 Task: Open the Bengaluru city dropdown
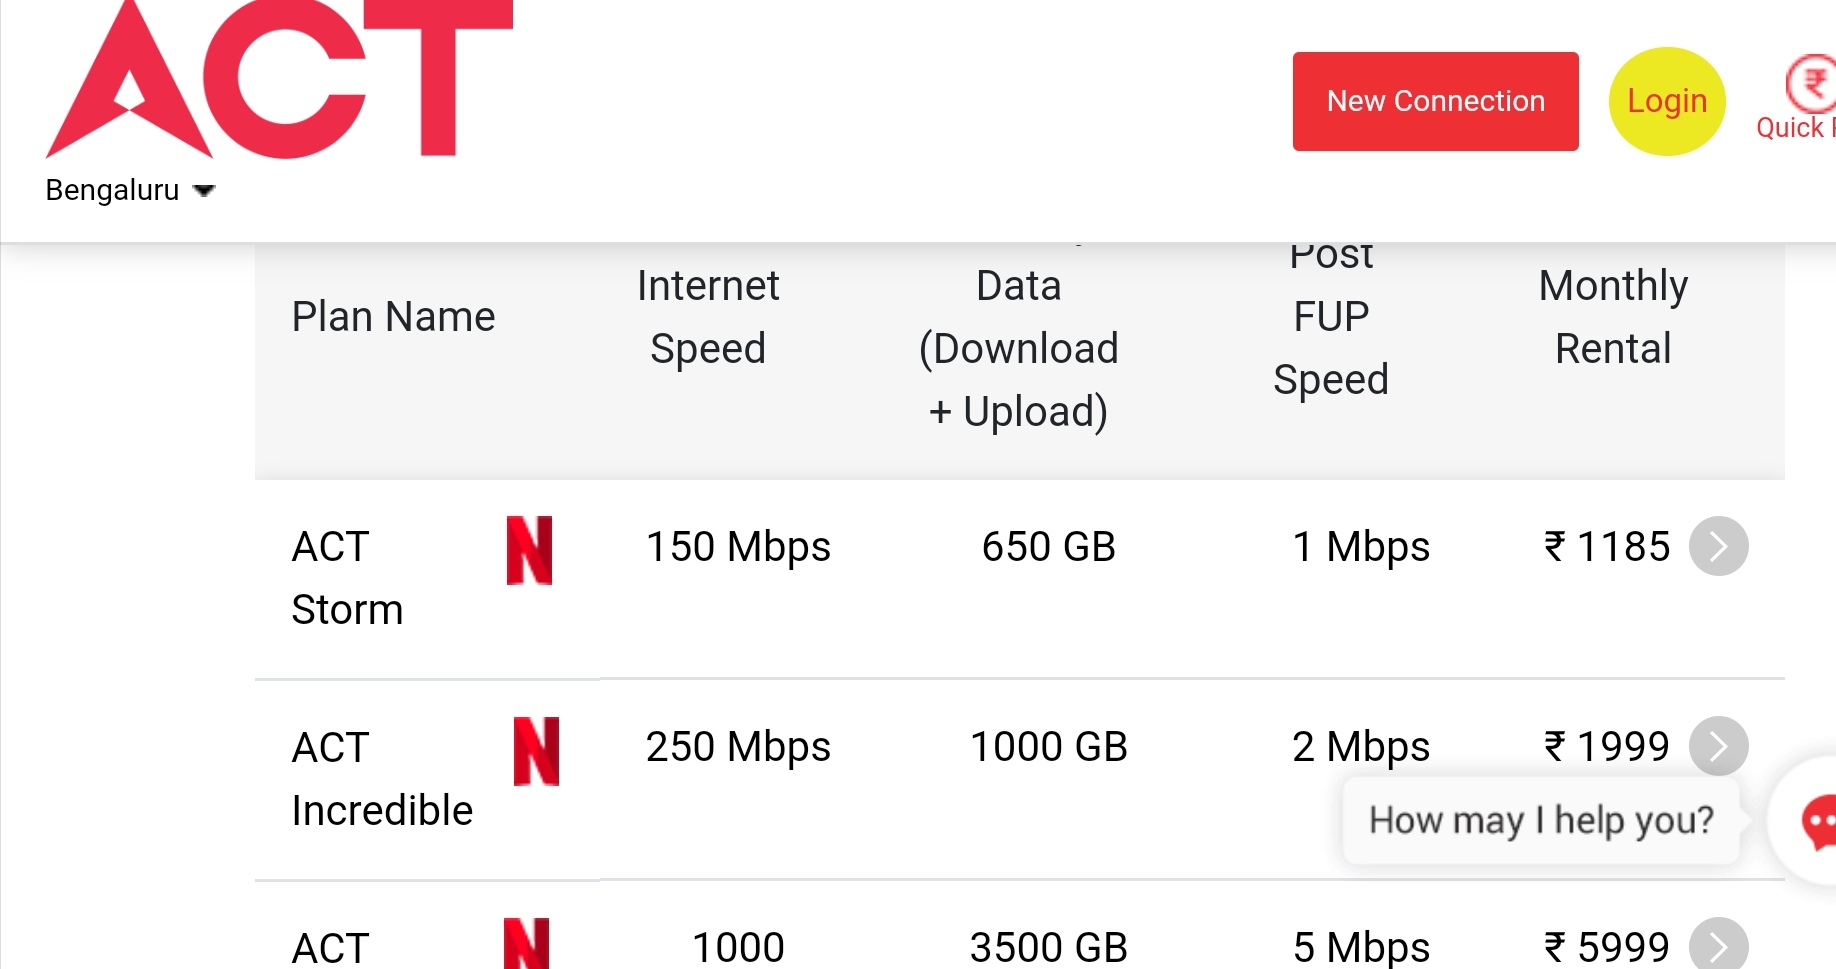(x=130, y=190)
